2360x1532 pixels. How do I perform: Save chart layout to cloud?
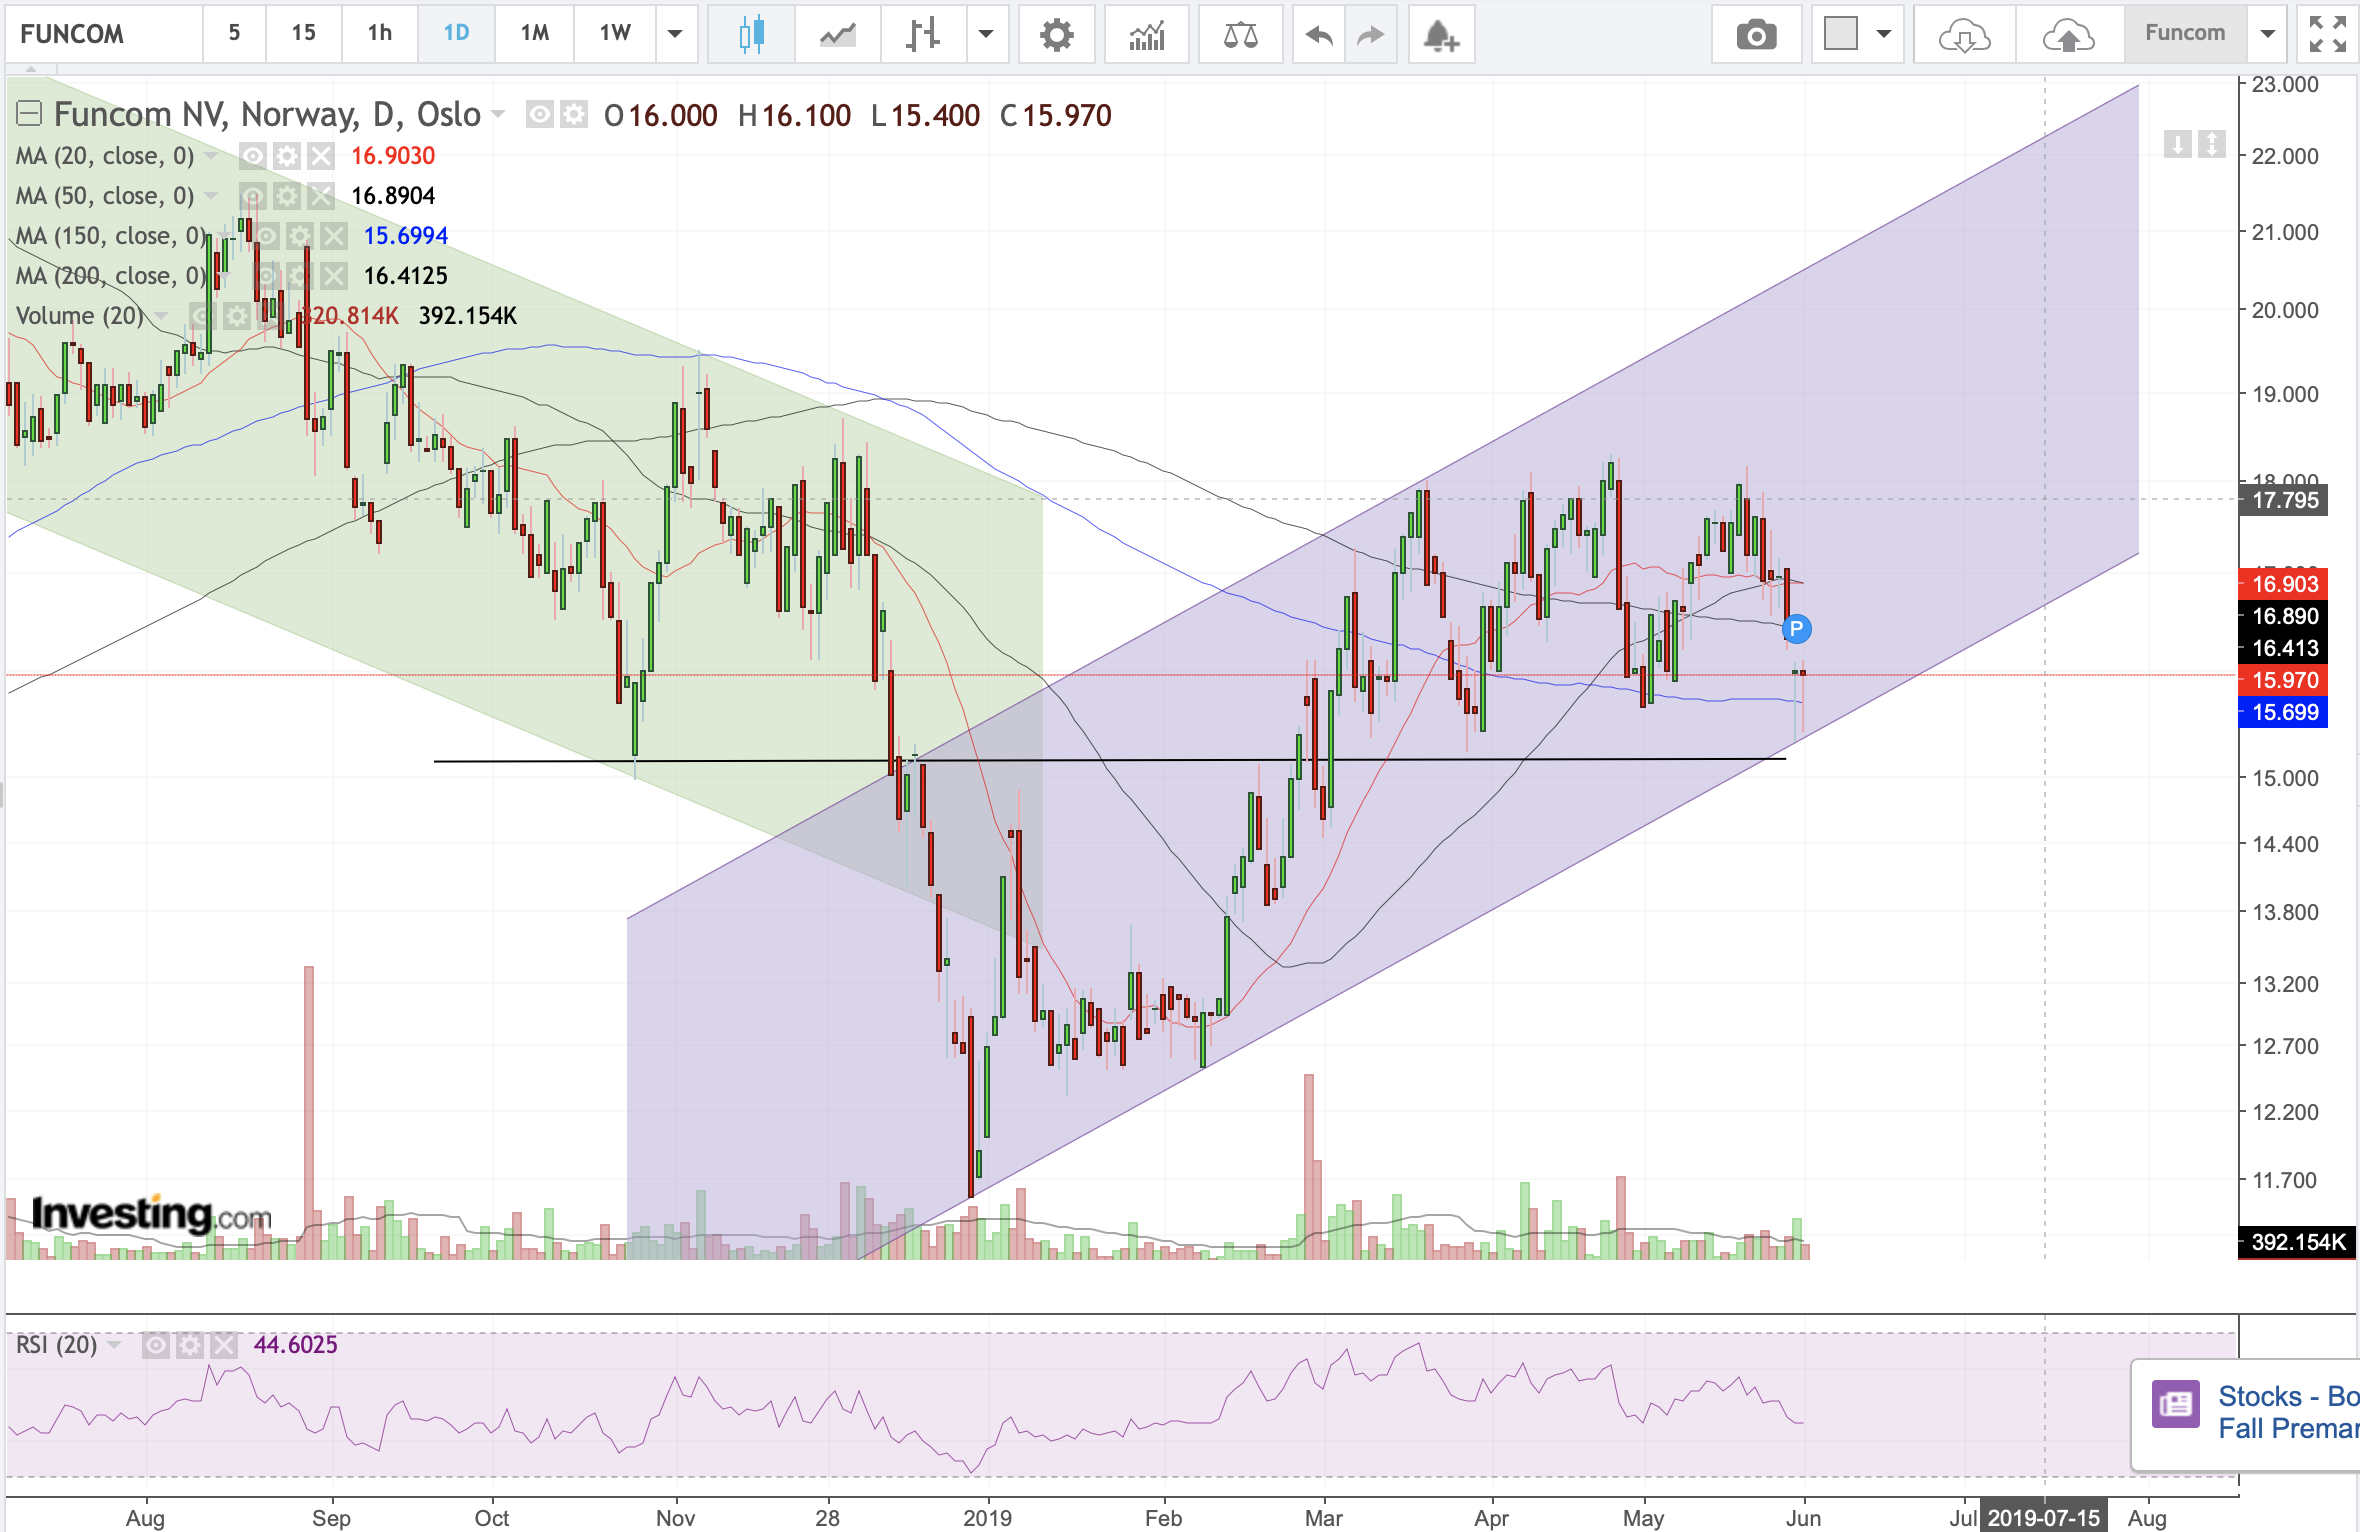pyautogui.click(x=2068, y=35)
